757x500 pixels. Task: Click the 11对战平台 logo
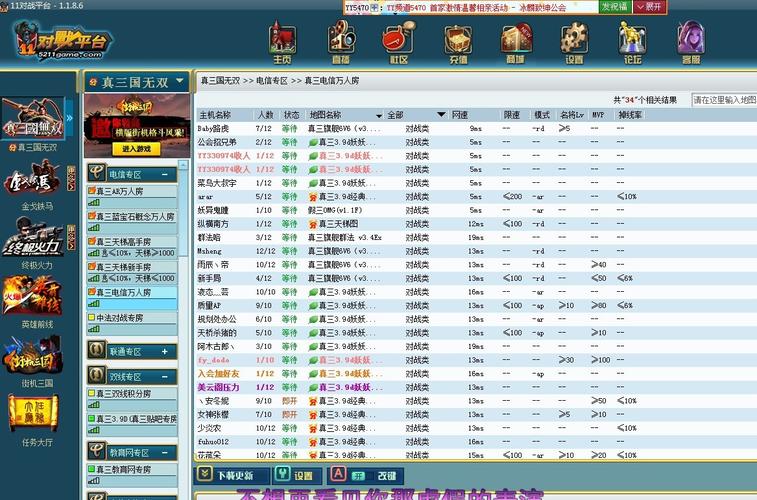(62, 41)
